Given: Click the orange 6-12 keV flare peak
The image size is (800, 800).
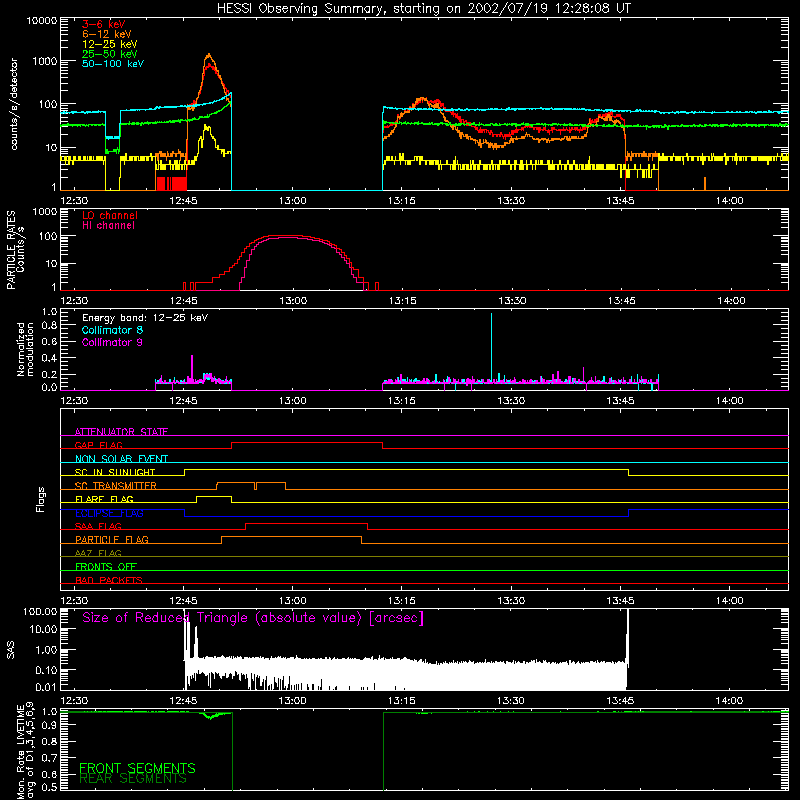Looking at the screenshot, I should pyautogui.click(x=208, y=55).
